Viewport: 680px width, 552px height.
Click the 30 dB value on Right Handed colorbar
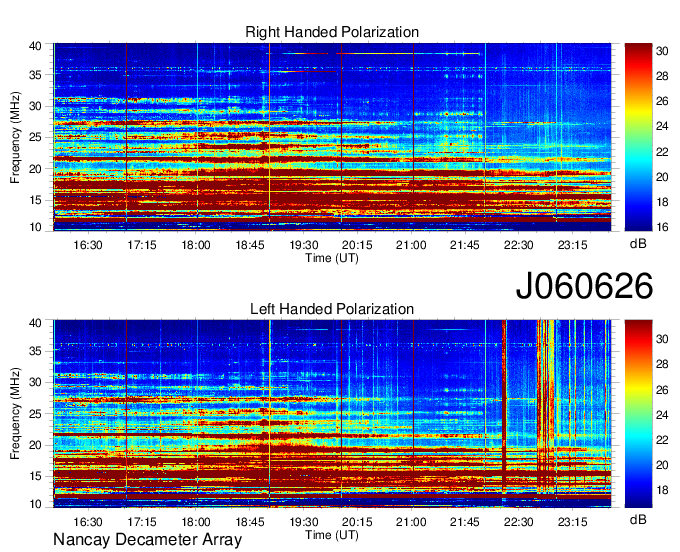coord(662,51)
